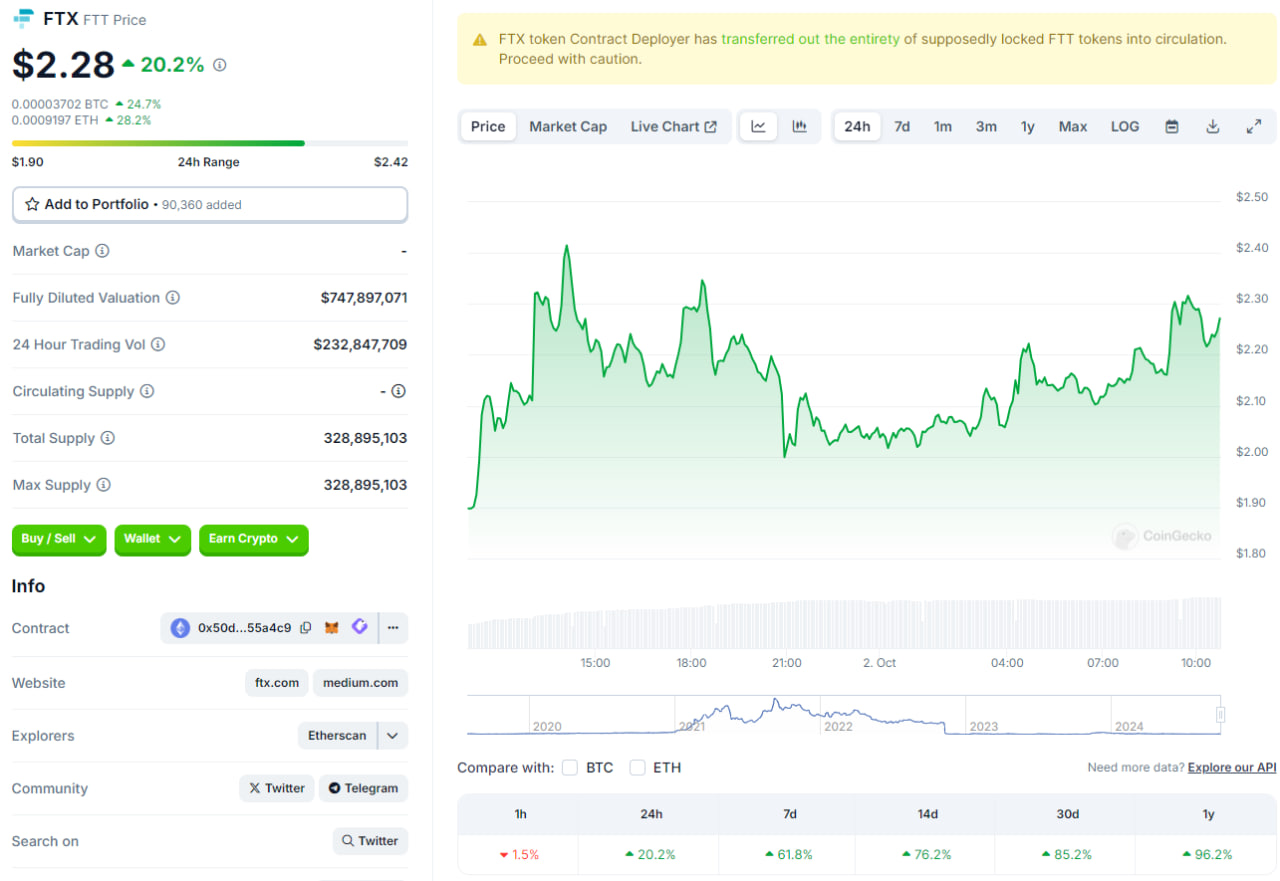Open the Fully Diluted Valuation info icon

click(x=173, y=298)
